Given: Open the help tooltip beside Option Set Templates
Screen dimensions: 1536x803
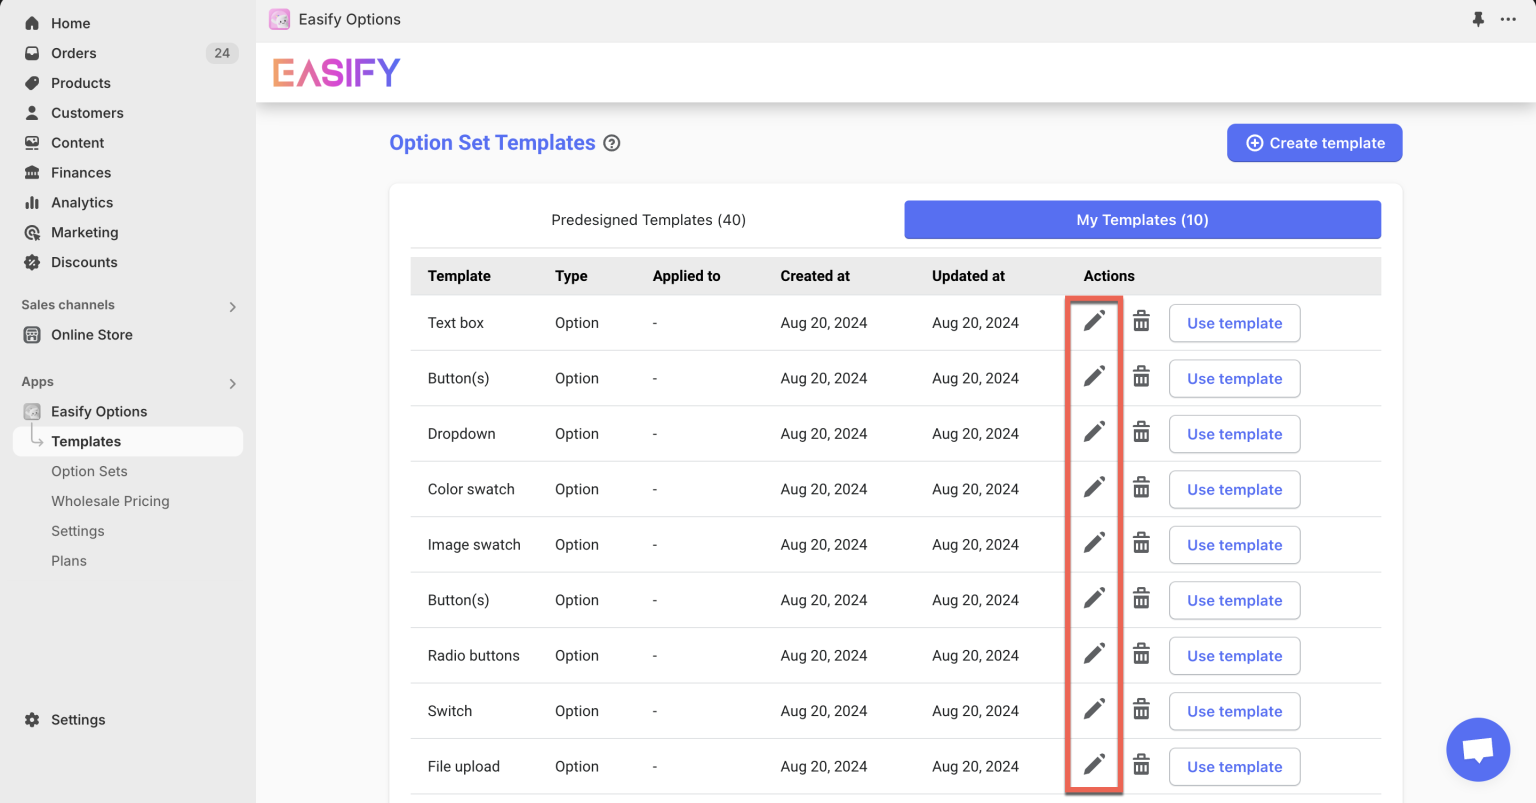Looking at the screenshot, I should [611, 143].
